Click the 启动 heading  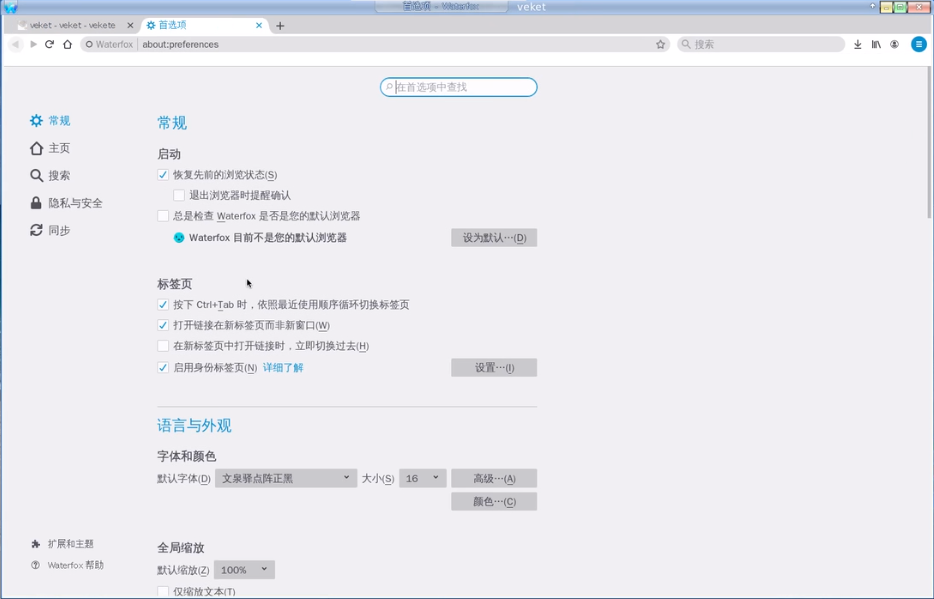[169, 154]
